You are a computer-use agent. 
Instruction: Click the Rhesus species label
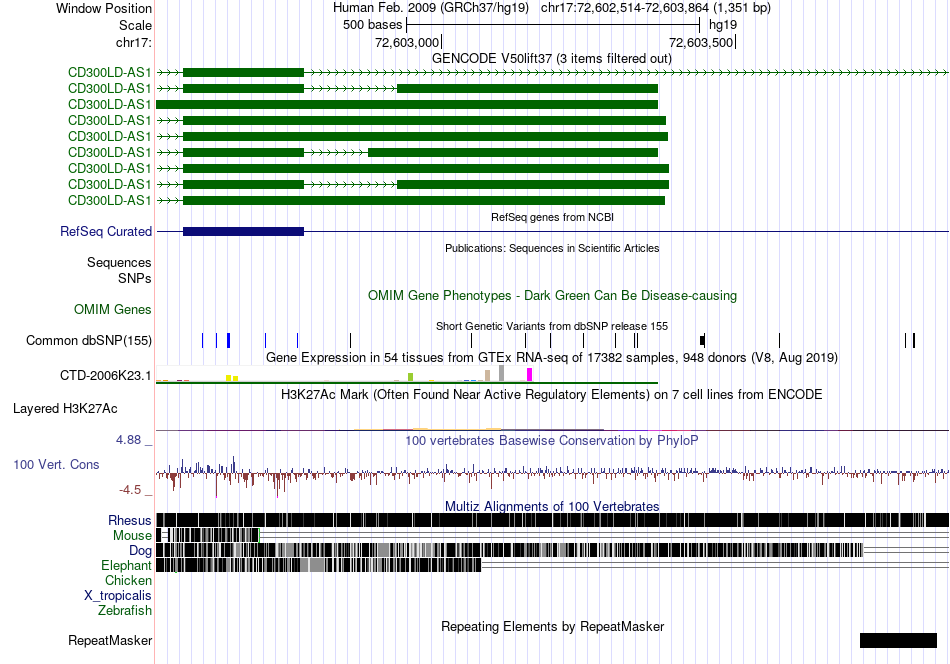pos(130,520)
